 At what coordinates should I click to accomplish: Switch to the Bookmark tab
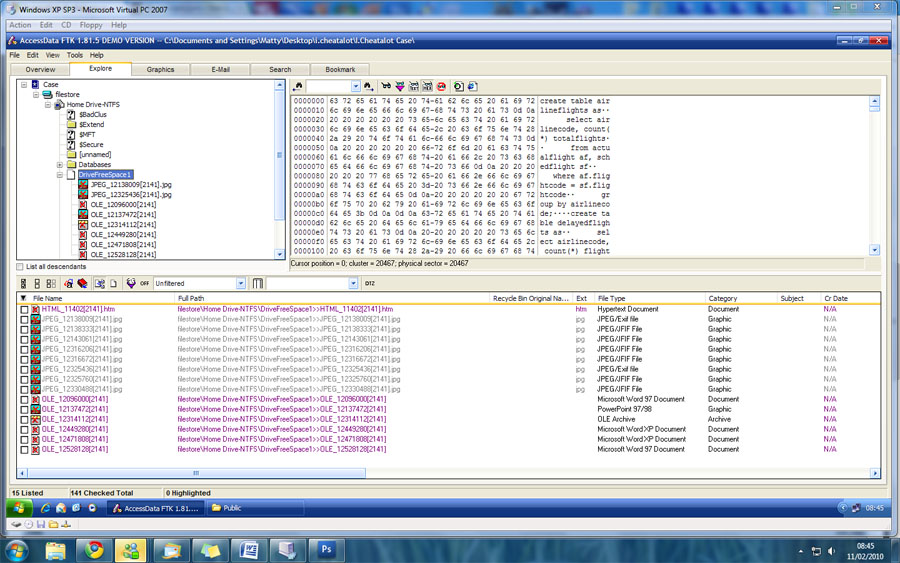[x=340, y=69]
